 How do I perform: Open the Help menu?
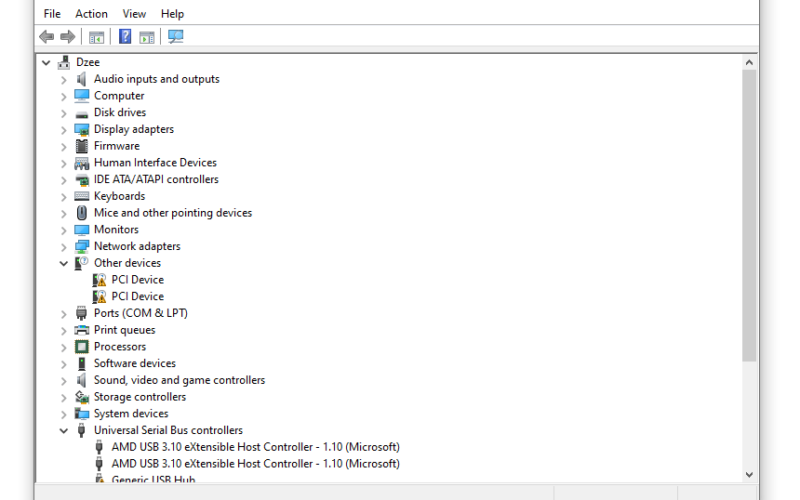[x=172, y=14]
